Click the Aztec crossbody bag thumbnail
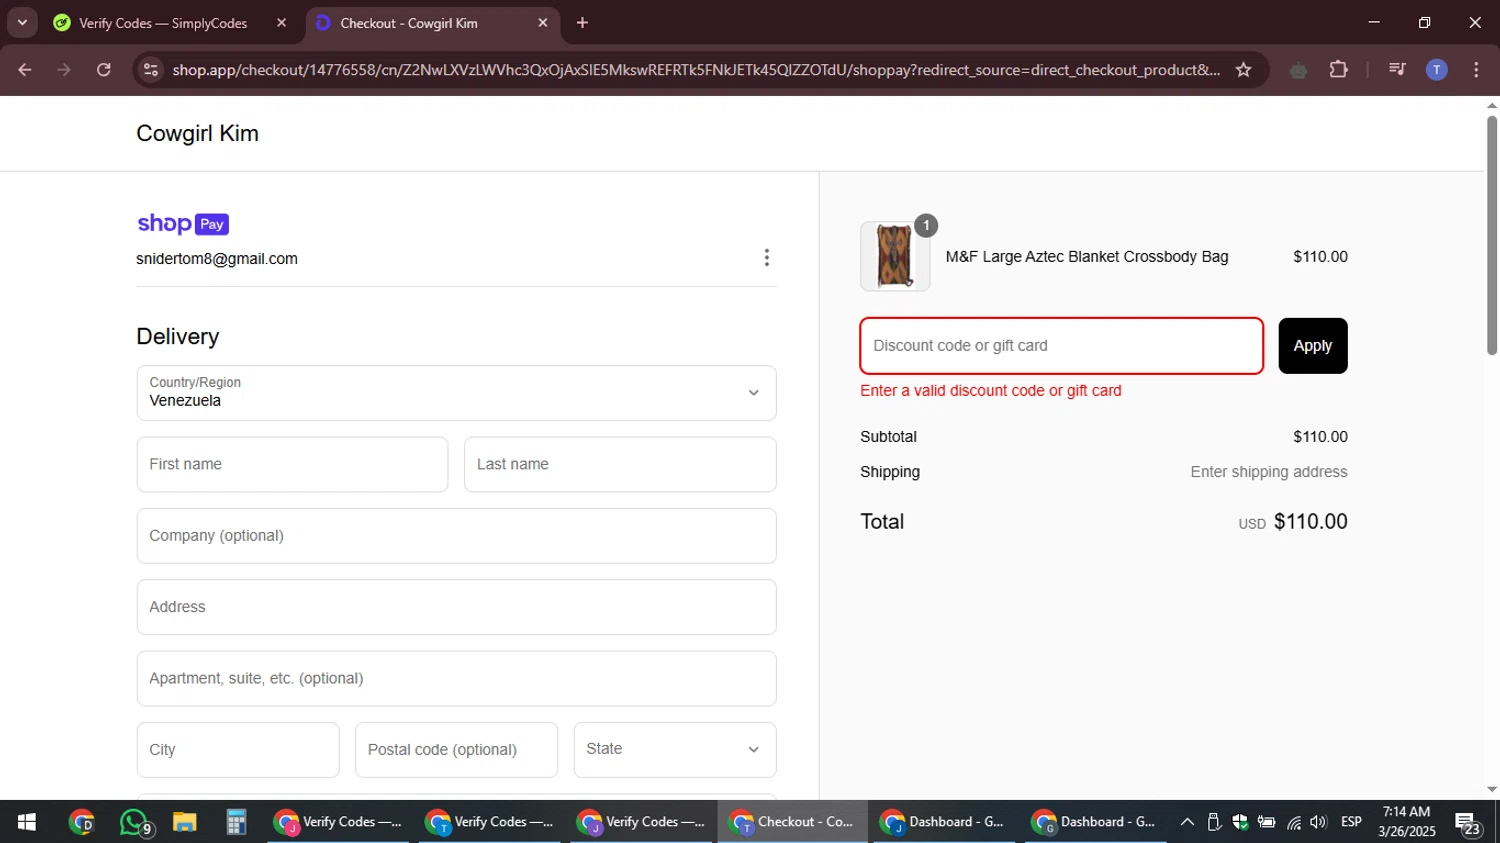Viewport: 1500px width, 843px height. point(895,256)
